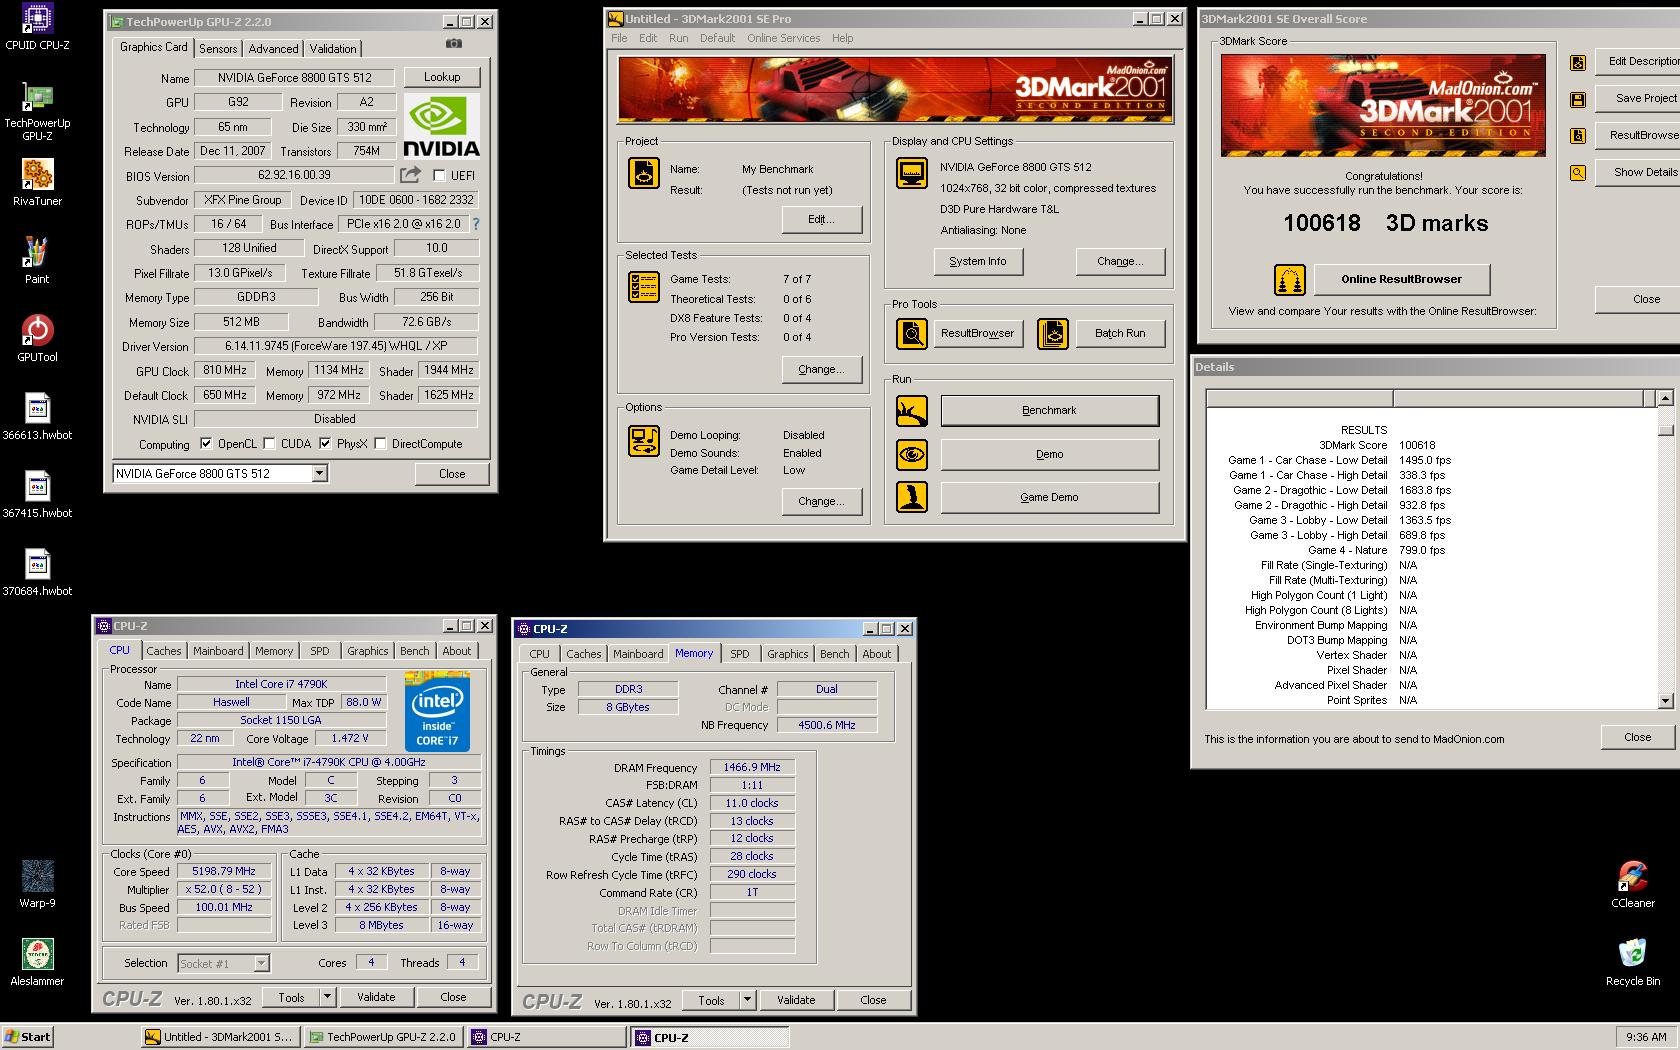The image size is (1680, 1050).
Task: Select the 366613.hwbot file icon
Action: click(37, 408)
